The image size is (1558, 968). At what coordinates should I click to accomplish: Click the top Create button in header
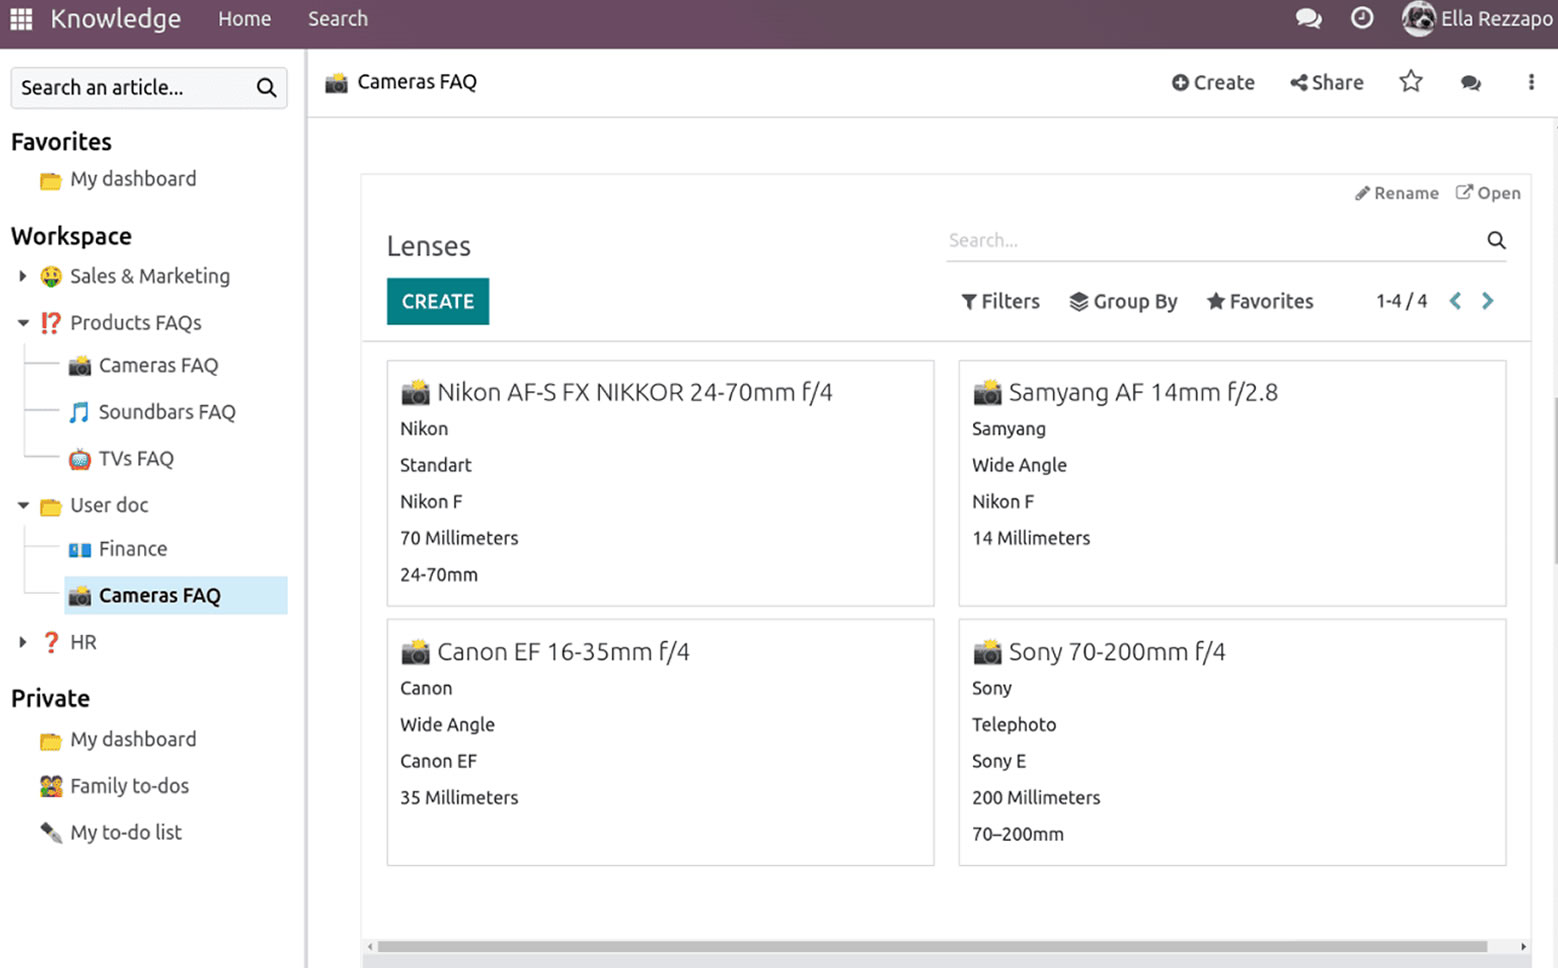[1213, 83]
